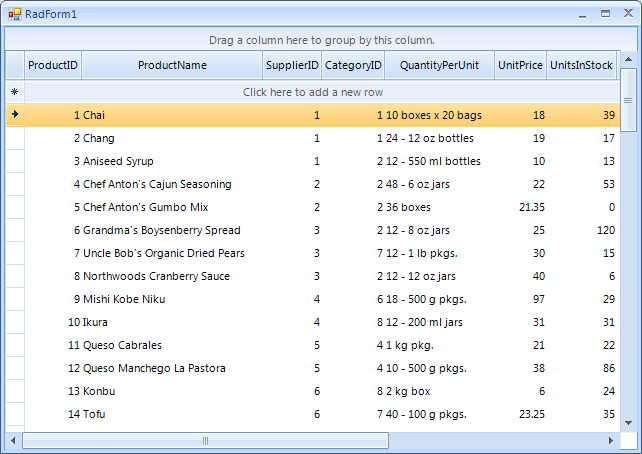The height and width of the screenshot is (454, 642).
Task: Click the vertical scrollbar thumb
Action: pyautogui.click(x=628, y=100)
